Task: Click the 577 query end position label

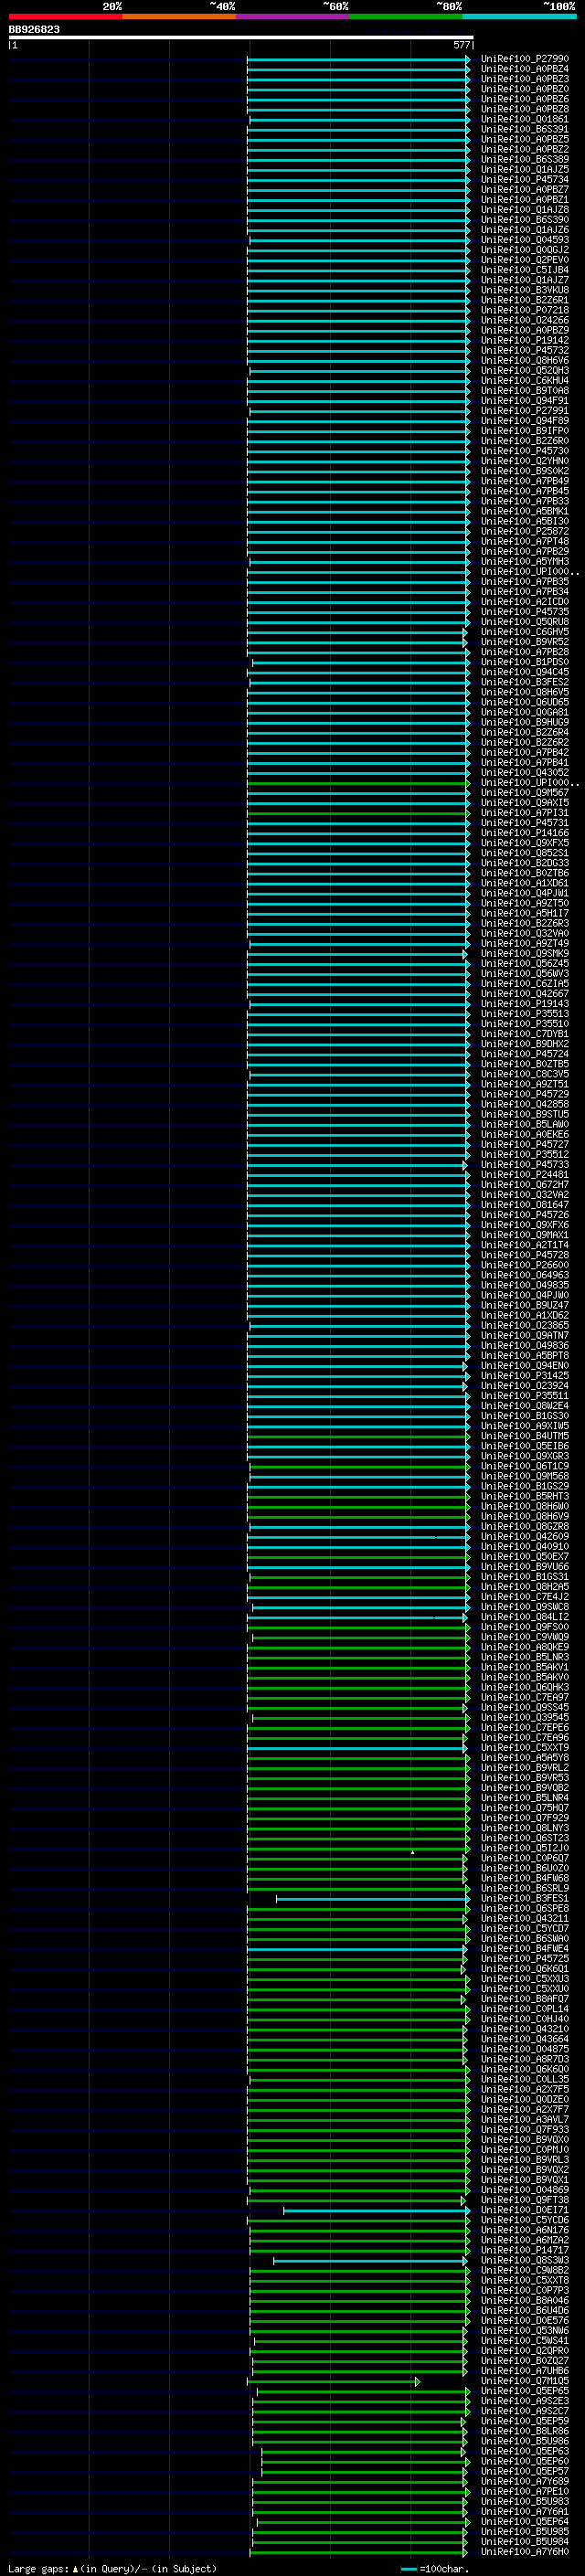Action: click(462, 45)
